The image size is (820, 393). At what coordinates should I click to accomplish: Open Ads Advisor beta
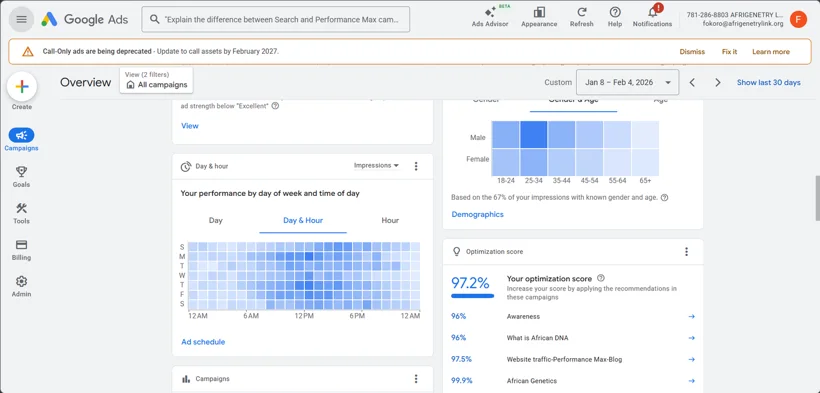tap(490, 17)
